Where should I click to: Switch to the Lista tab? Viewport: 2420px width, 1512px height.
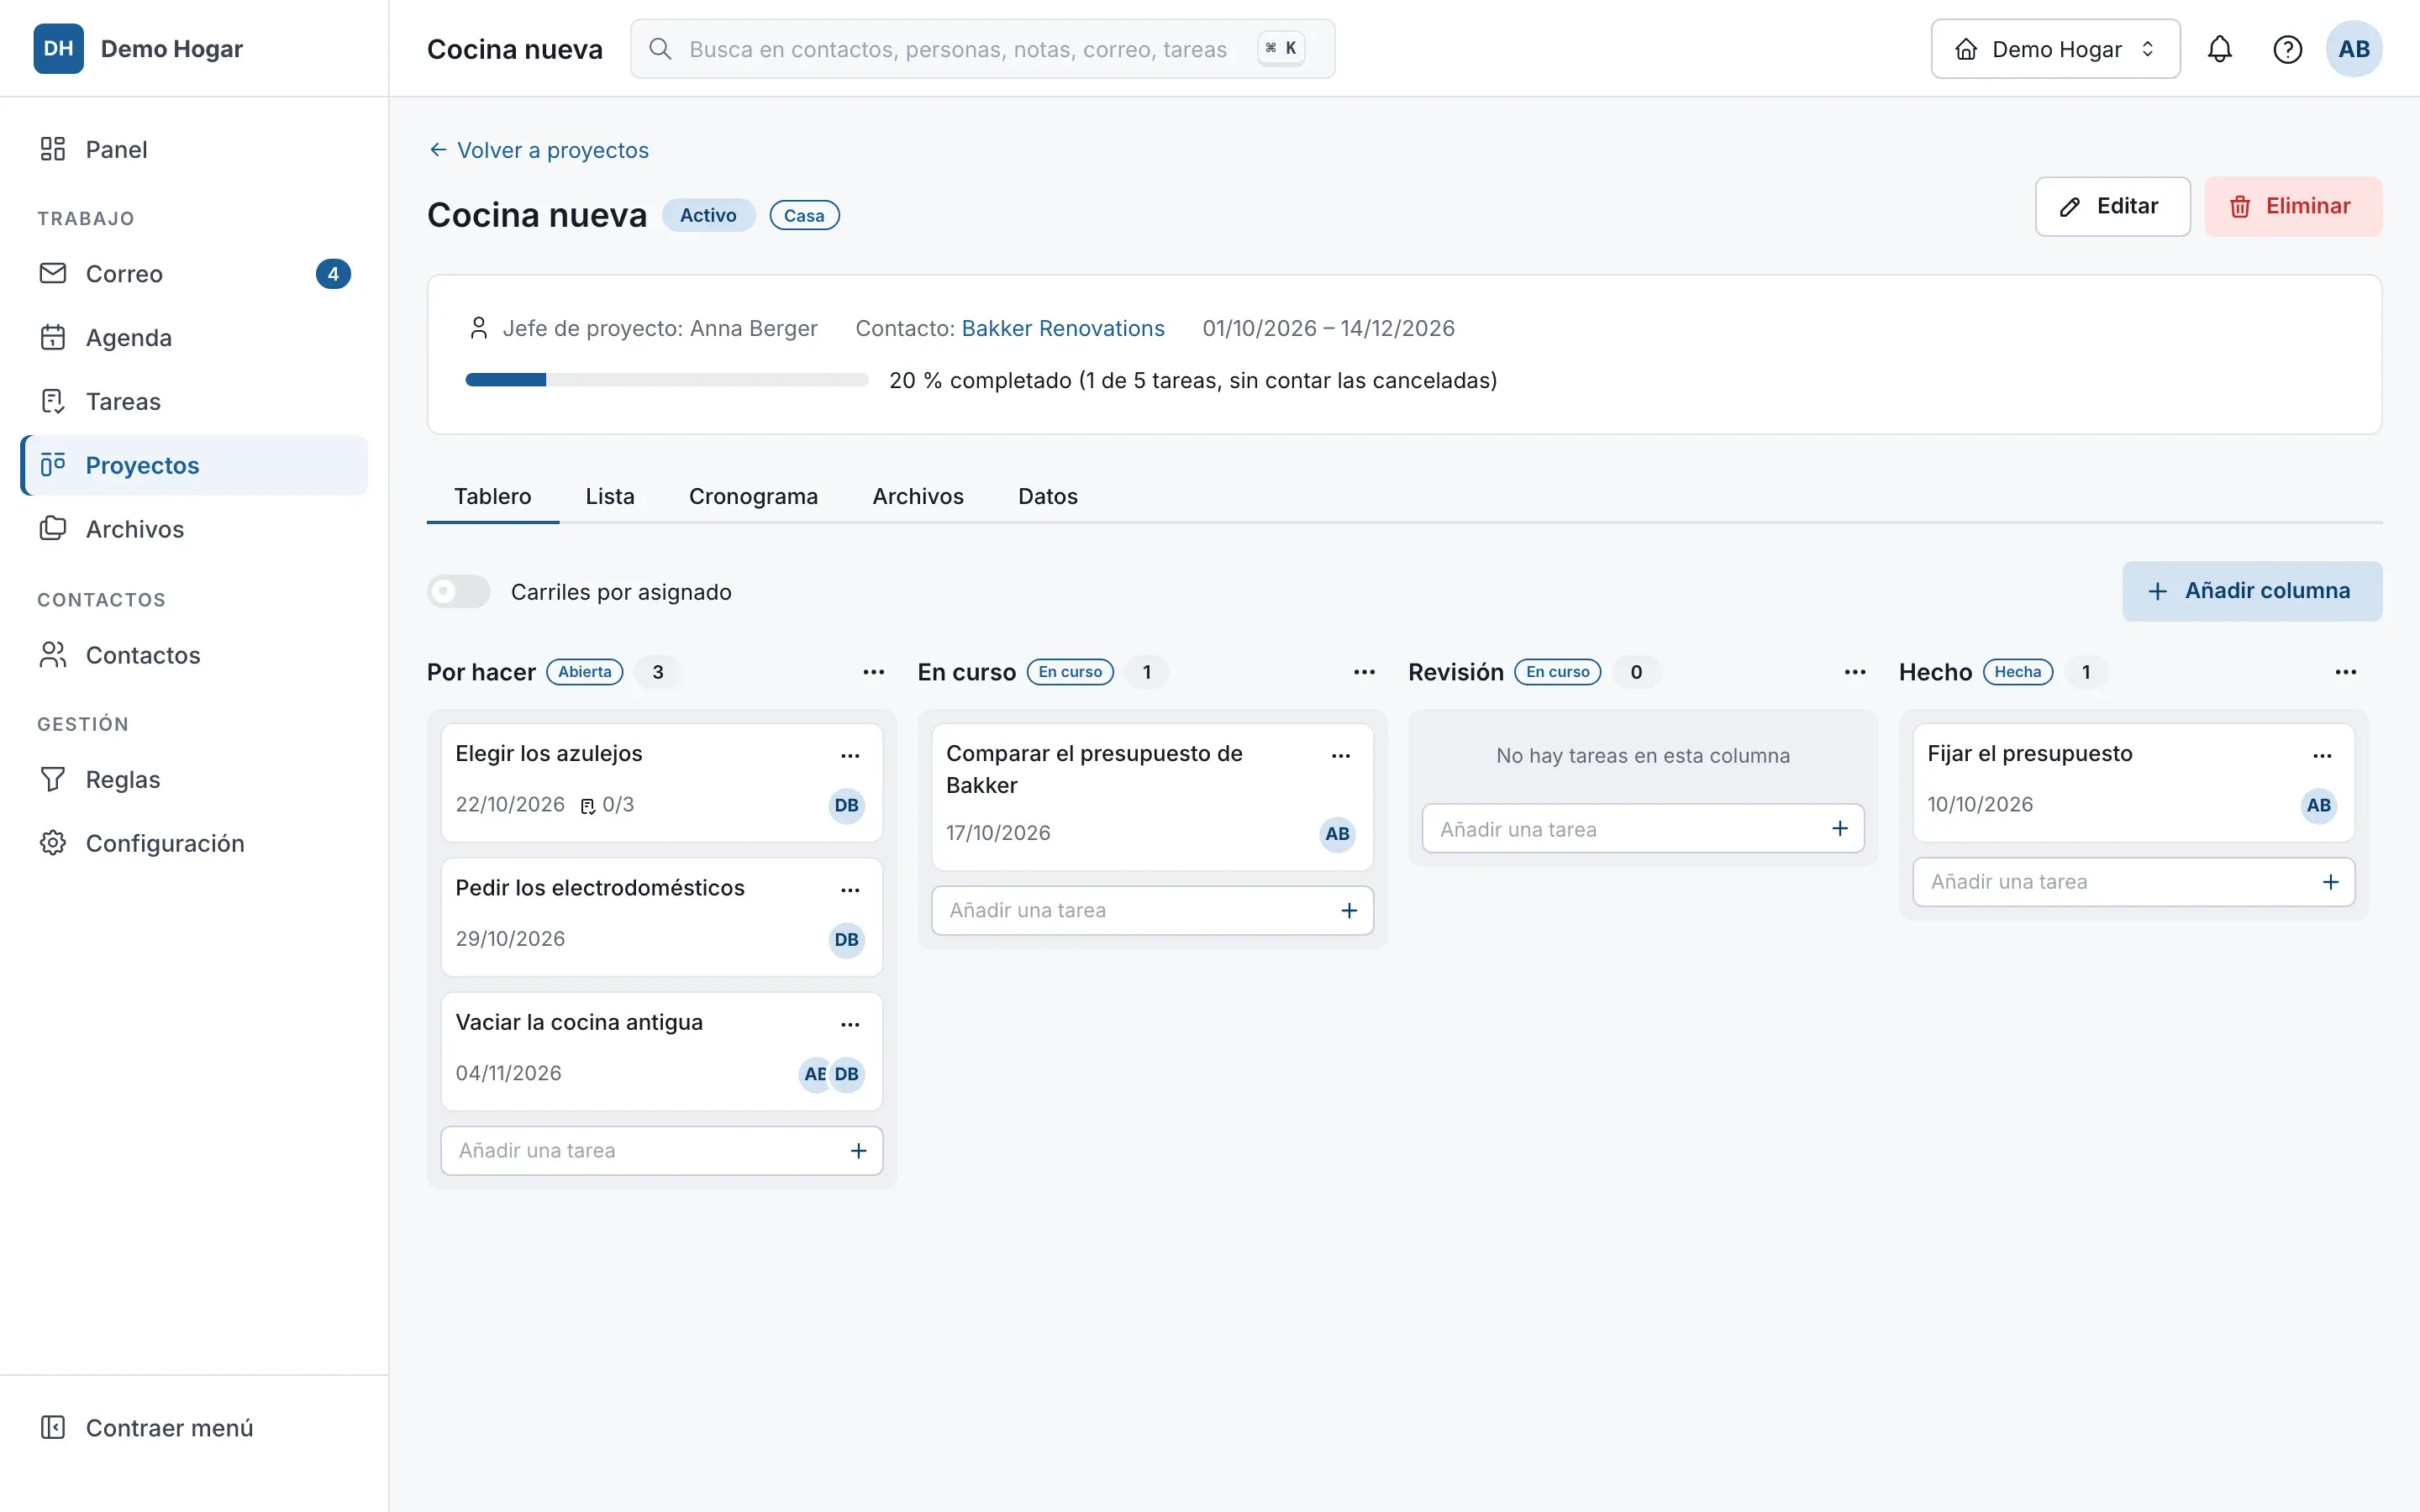pos(610,496)
